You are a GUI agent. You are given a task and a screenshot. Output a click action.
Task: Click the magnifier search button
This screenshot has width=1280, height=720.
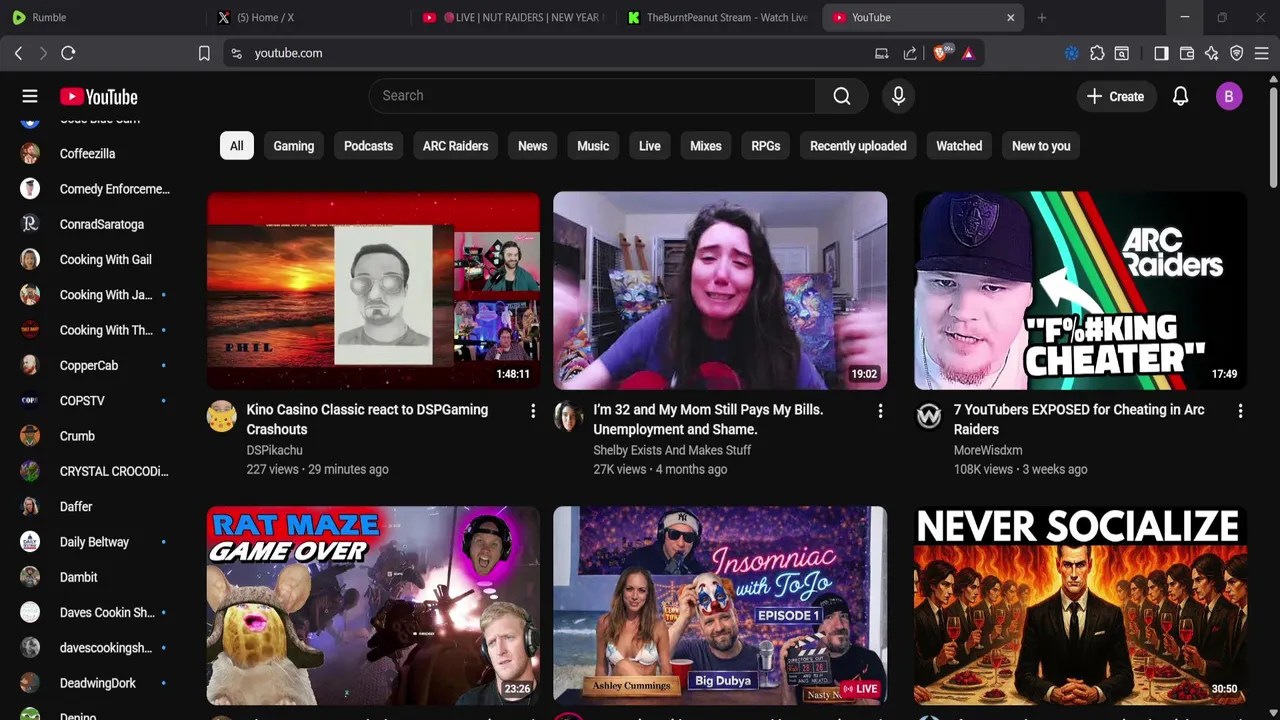[x=842, y=96]
